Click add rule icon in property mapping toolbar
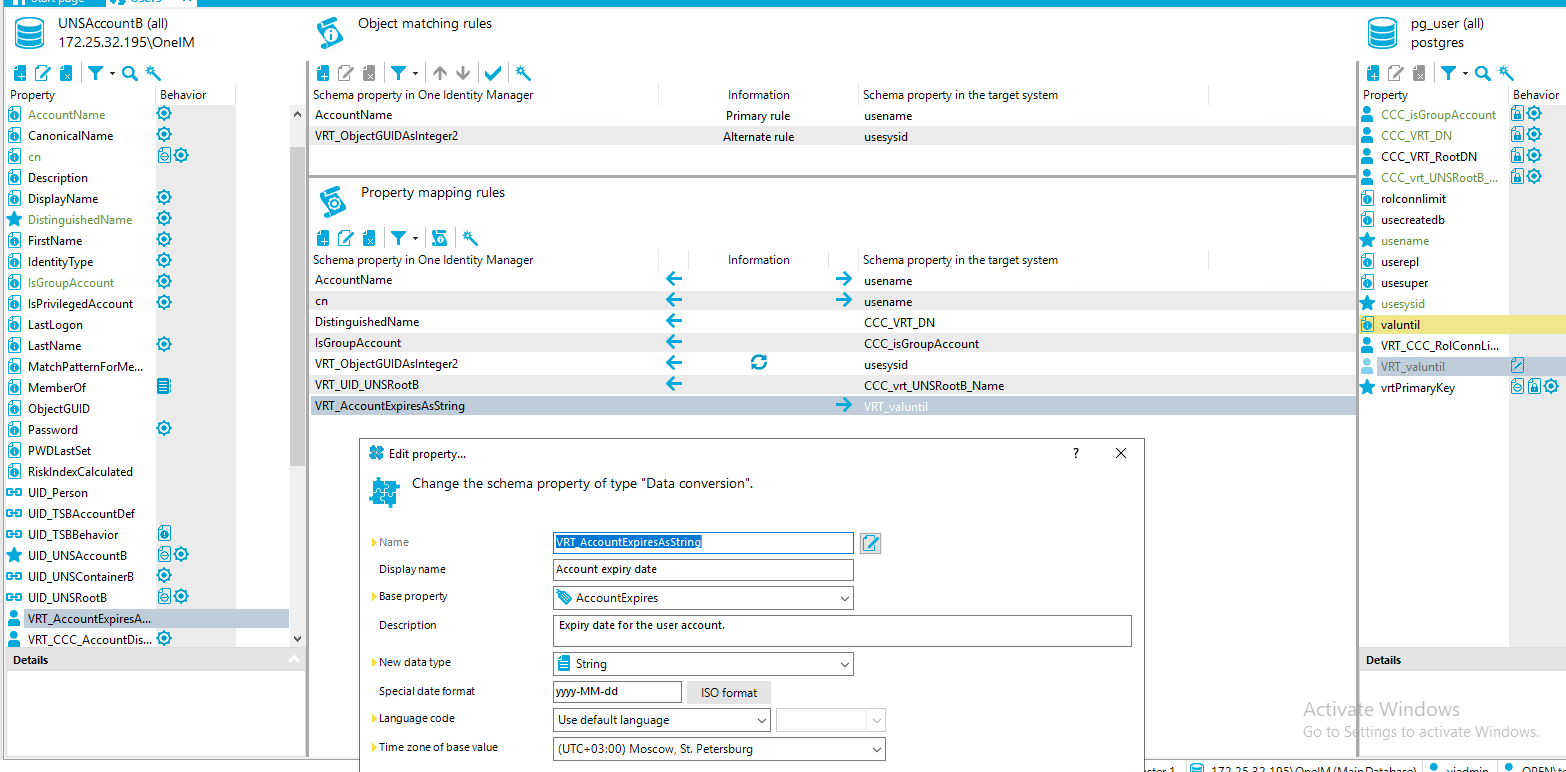This screenshot has height=772, width=1566. tap(323, 238)
